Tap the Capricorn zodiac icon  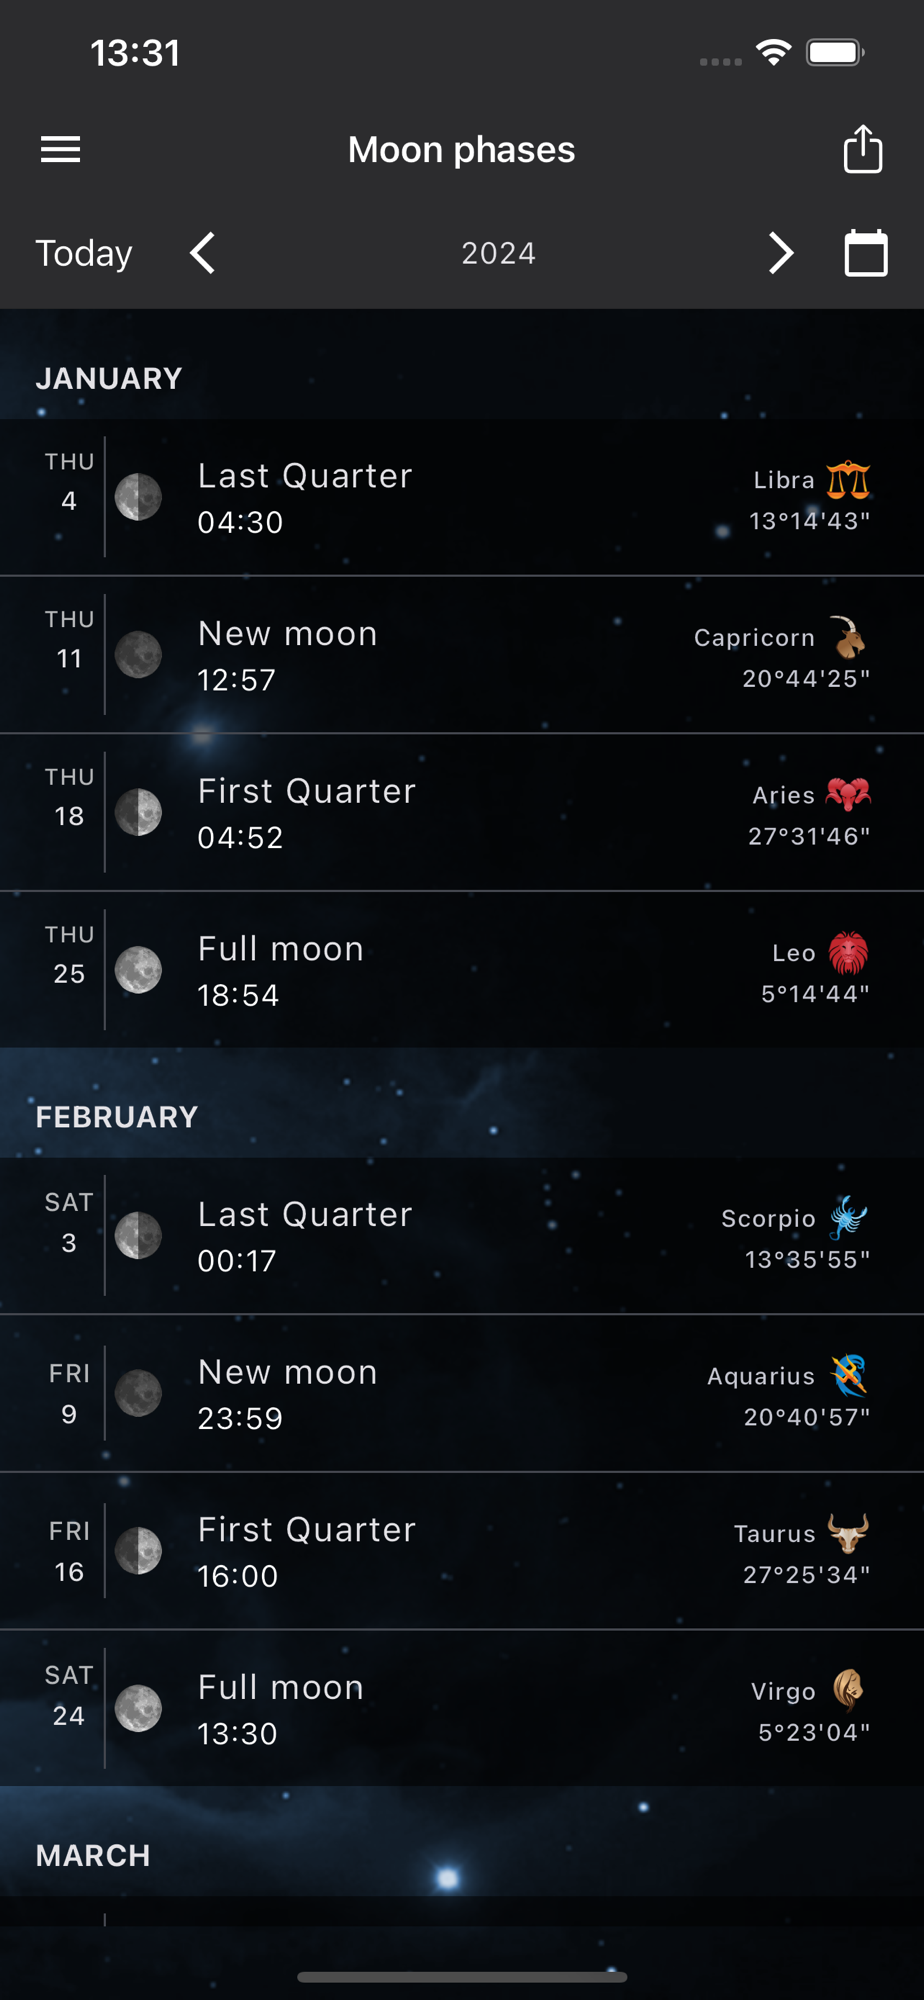849,637
